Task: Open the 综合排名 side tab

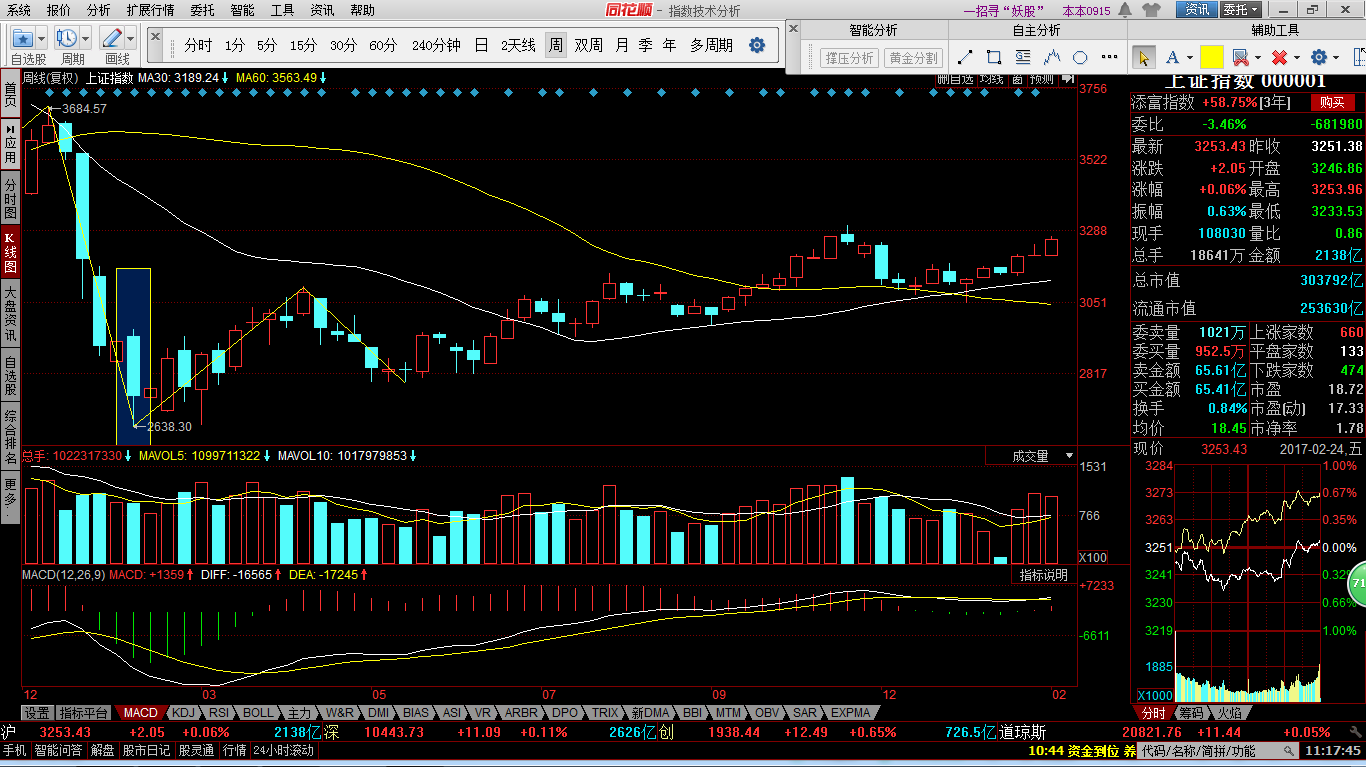Action: click(10, 436)
